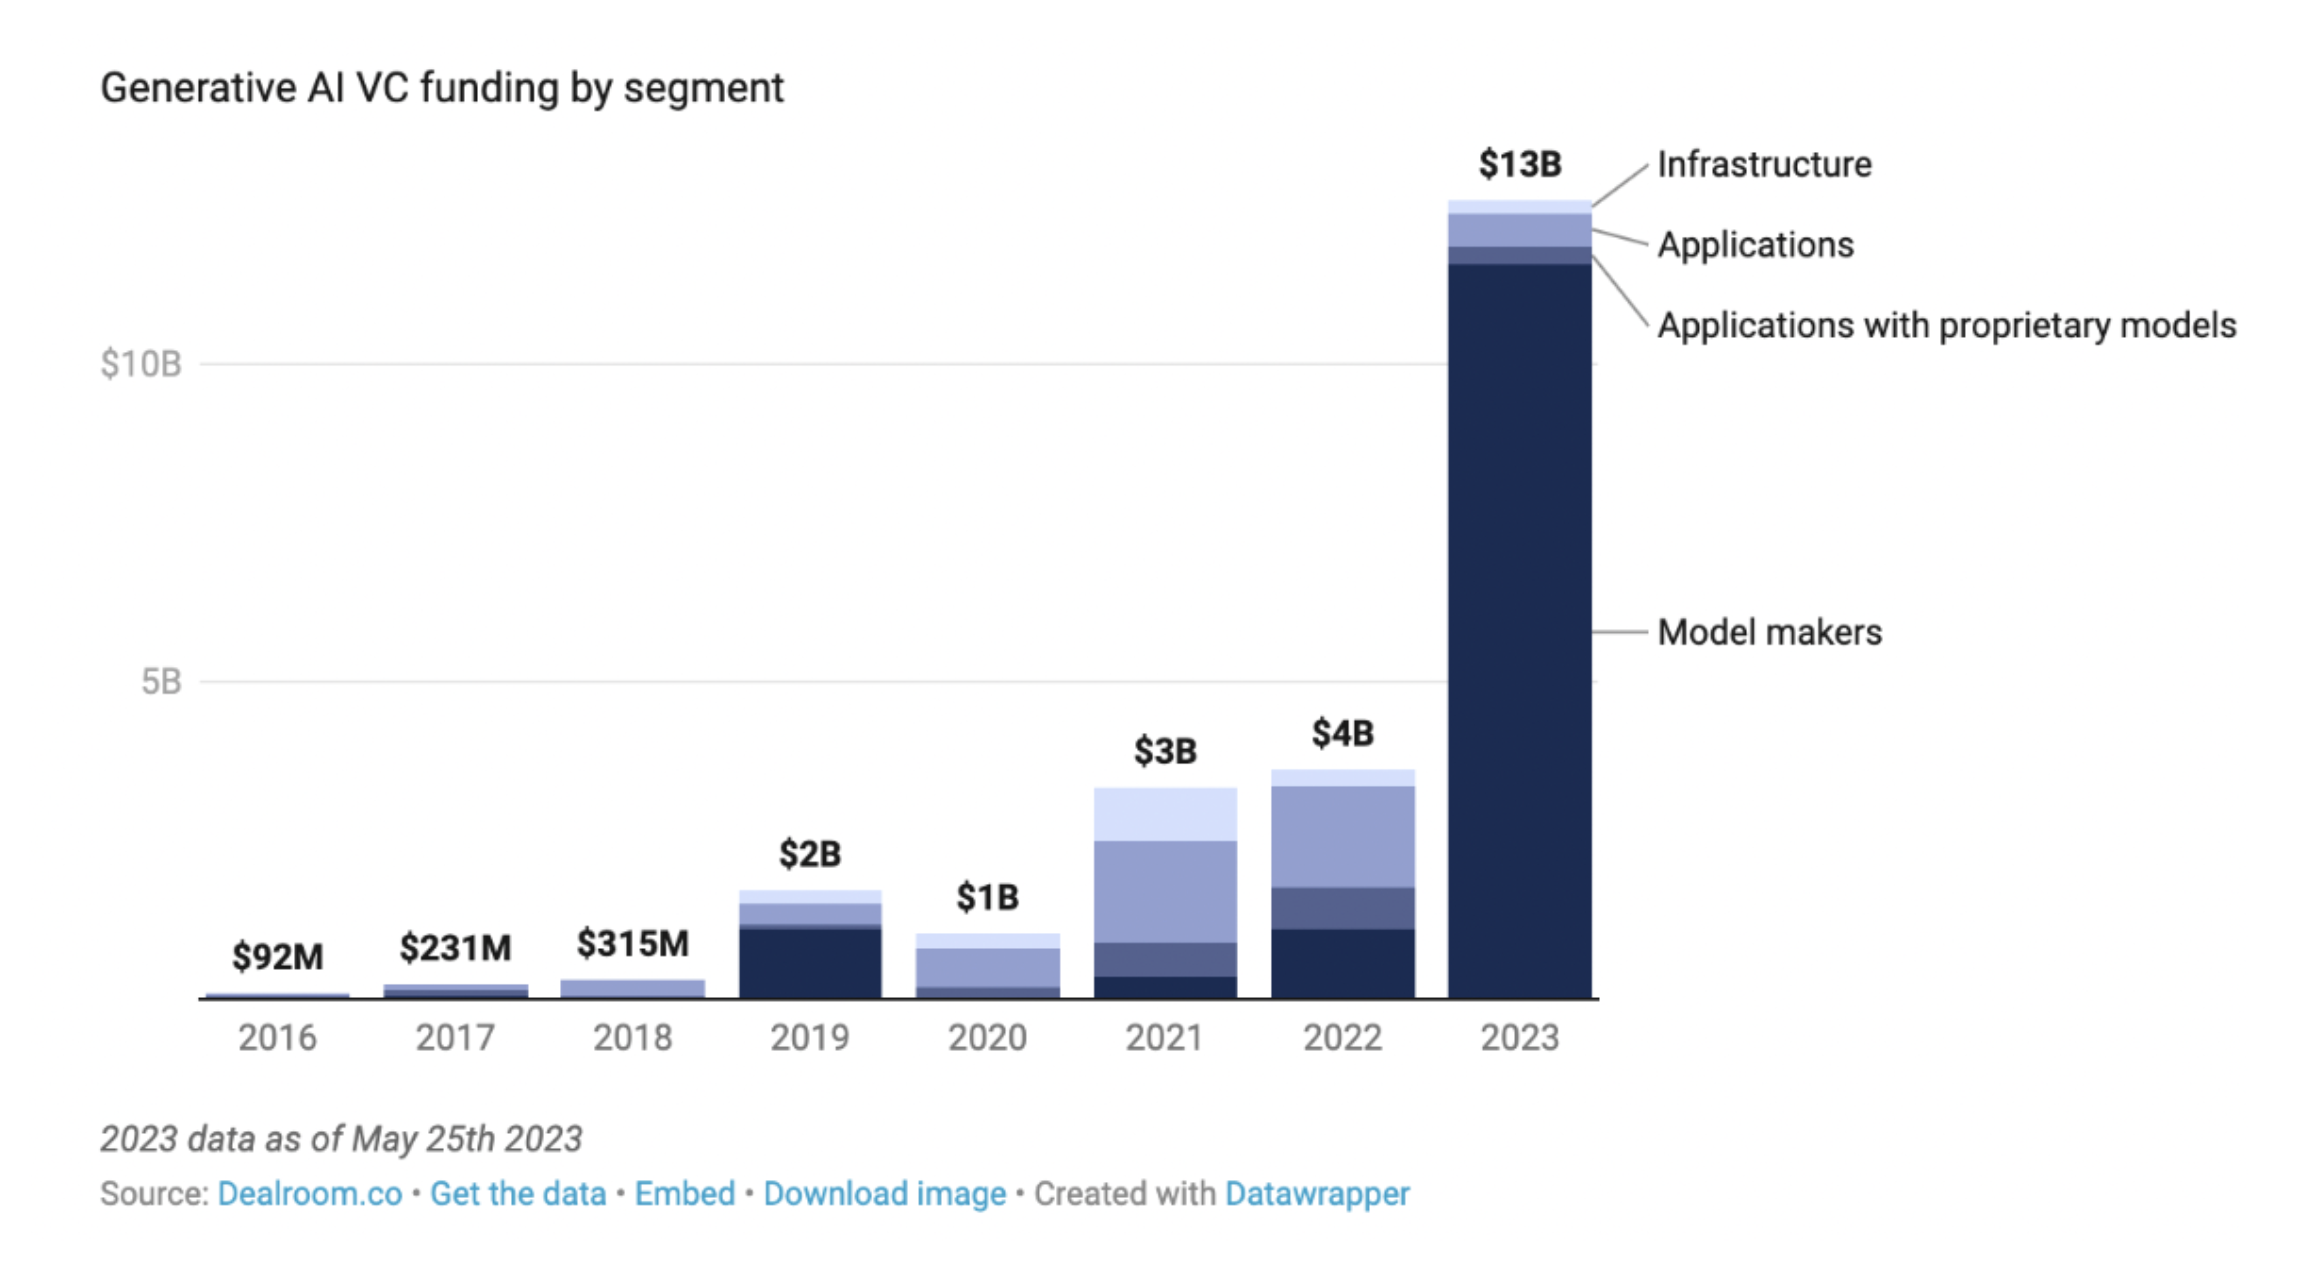Image resolution: width=2306 pixels, height=1284 pixels.
Task: Click the $13B total label
Action: 1519,164
